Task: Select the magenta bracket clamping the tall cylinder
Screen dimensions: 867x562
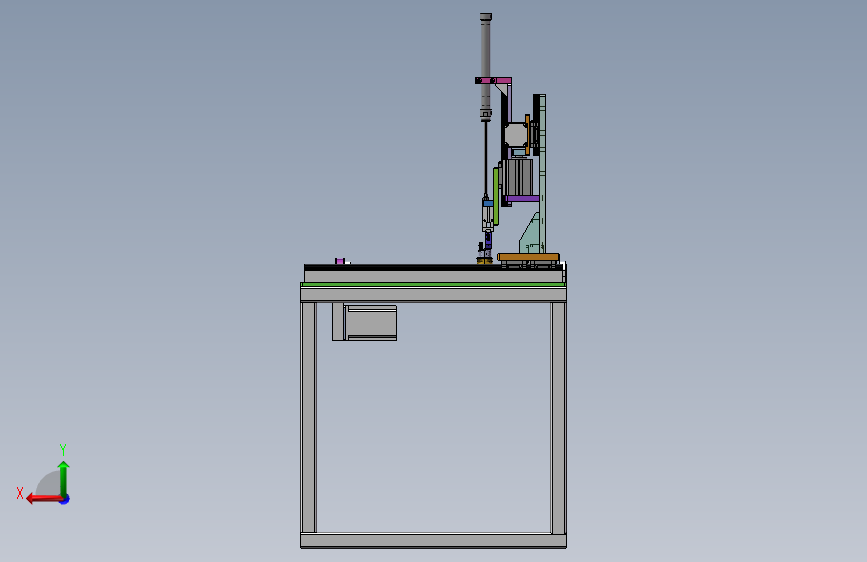Action: tap(493, 81)
